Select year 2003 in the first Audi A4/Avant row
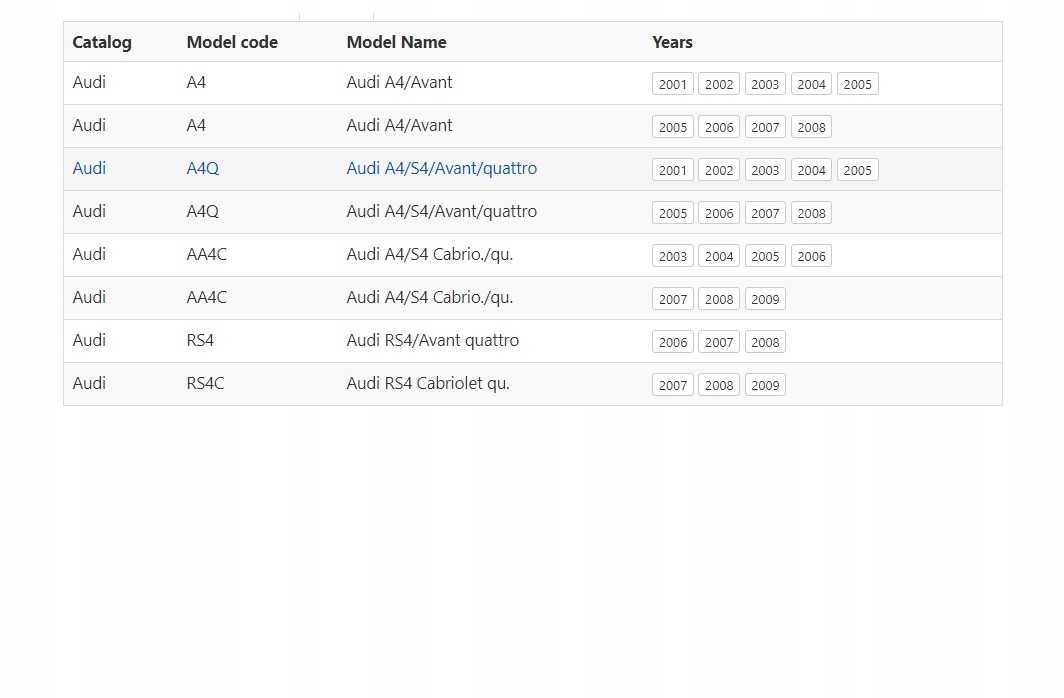Viewport: 1064px width, 698px height. click(765, 84)
